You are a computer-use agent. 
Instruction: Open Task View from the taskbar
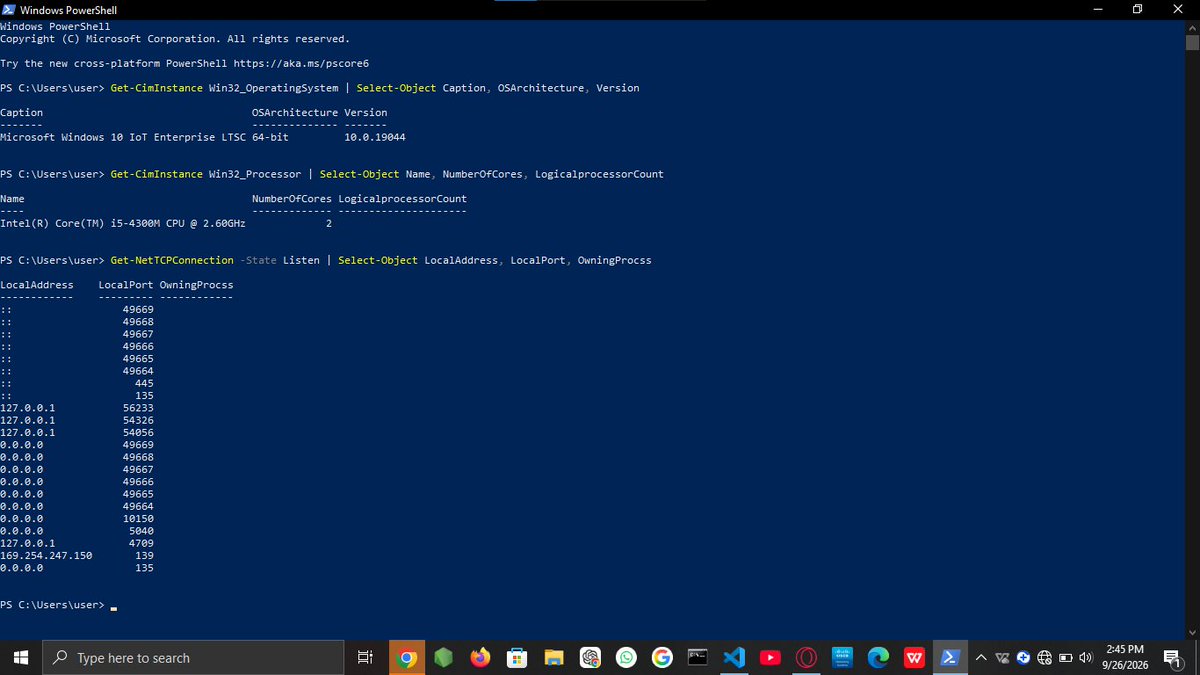[365, 657]
